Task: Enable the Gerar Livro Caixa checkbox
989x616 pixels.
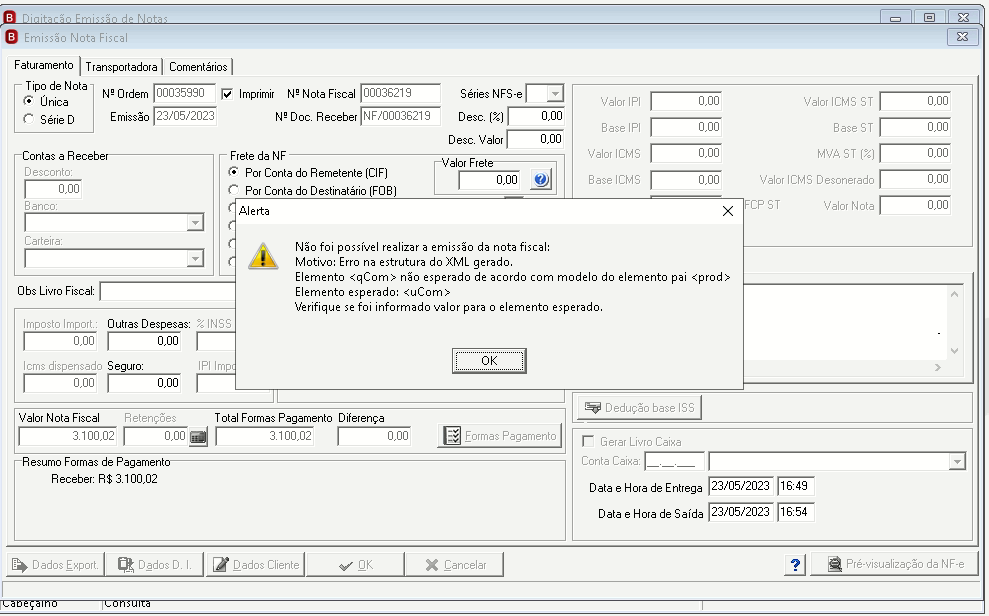Action: tap(588, 441)
